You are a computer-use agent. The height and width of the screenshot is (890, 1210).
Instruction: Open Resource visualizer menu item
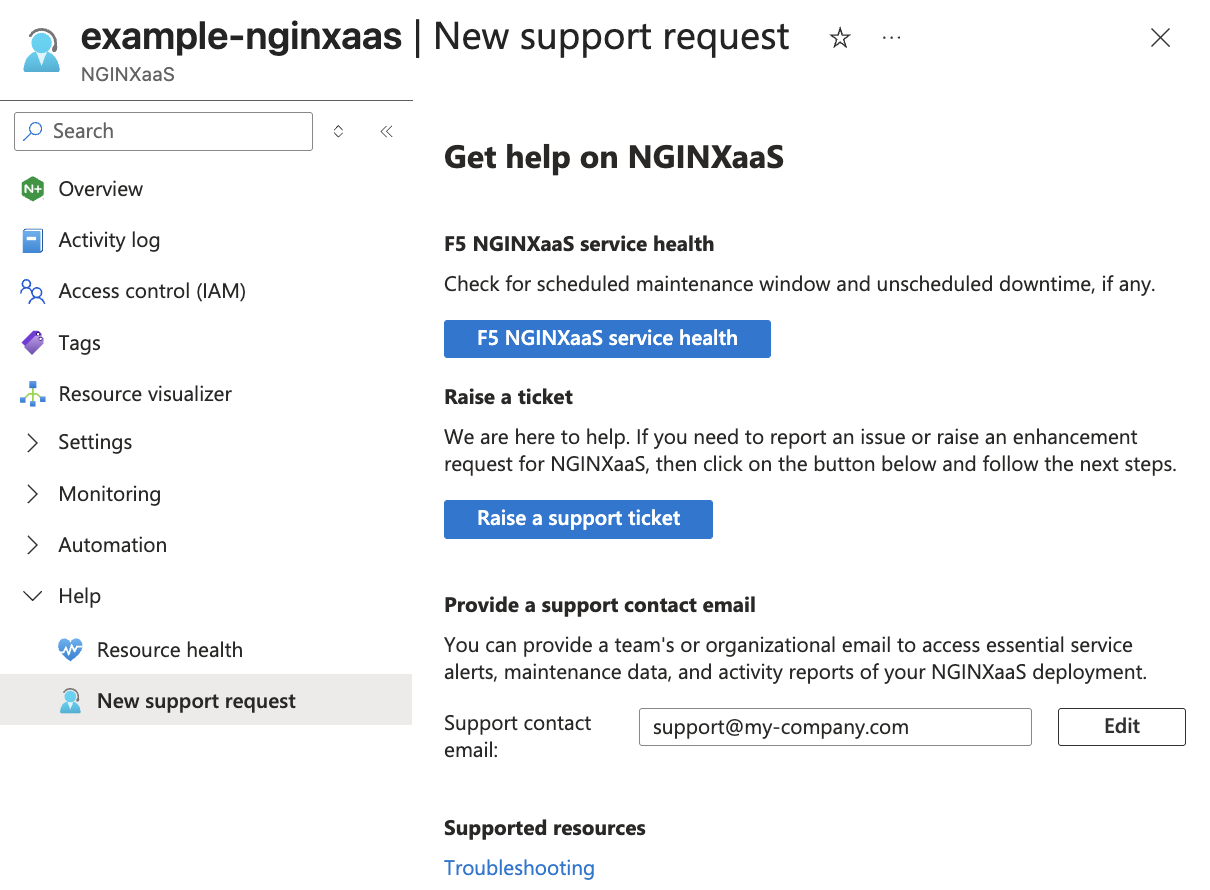(x=145, y=394)
